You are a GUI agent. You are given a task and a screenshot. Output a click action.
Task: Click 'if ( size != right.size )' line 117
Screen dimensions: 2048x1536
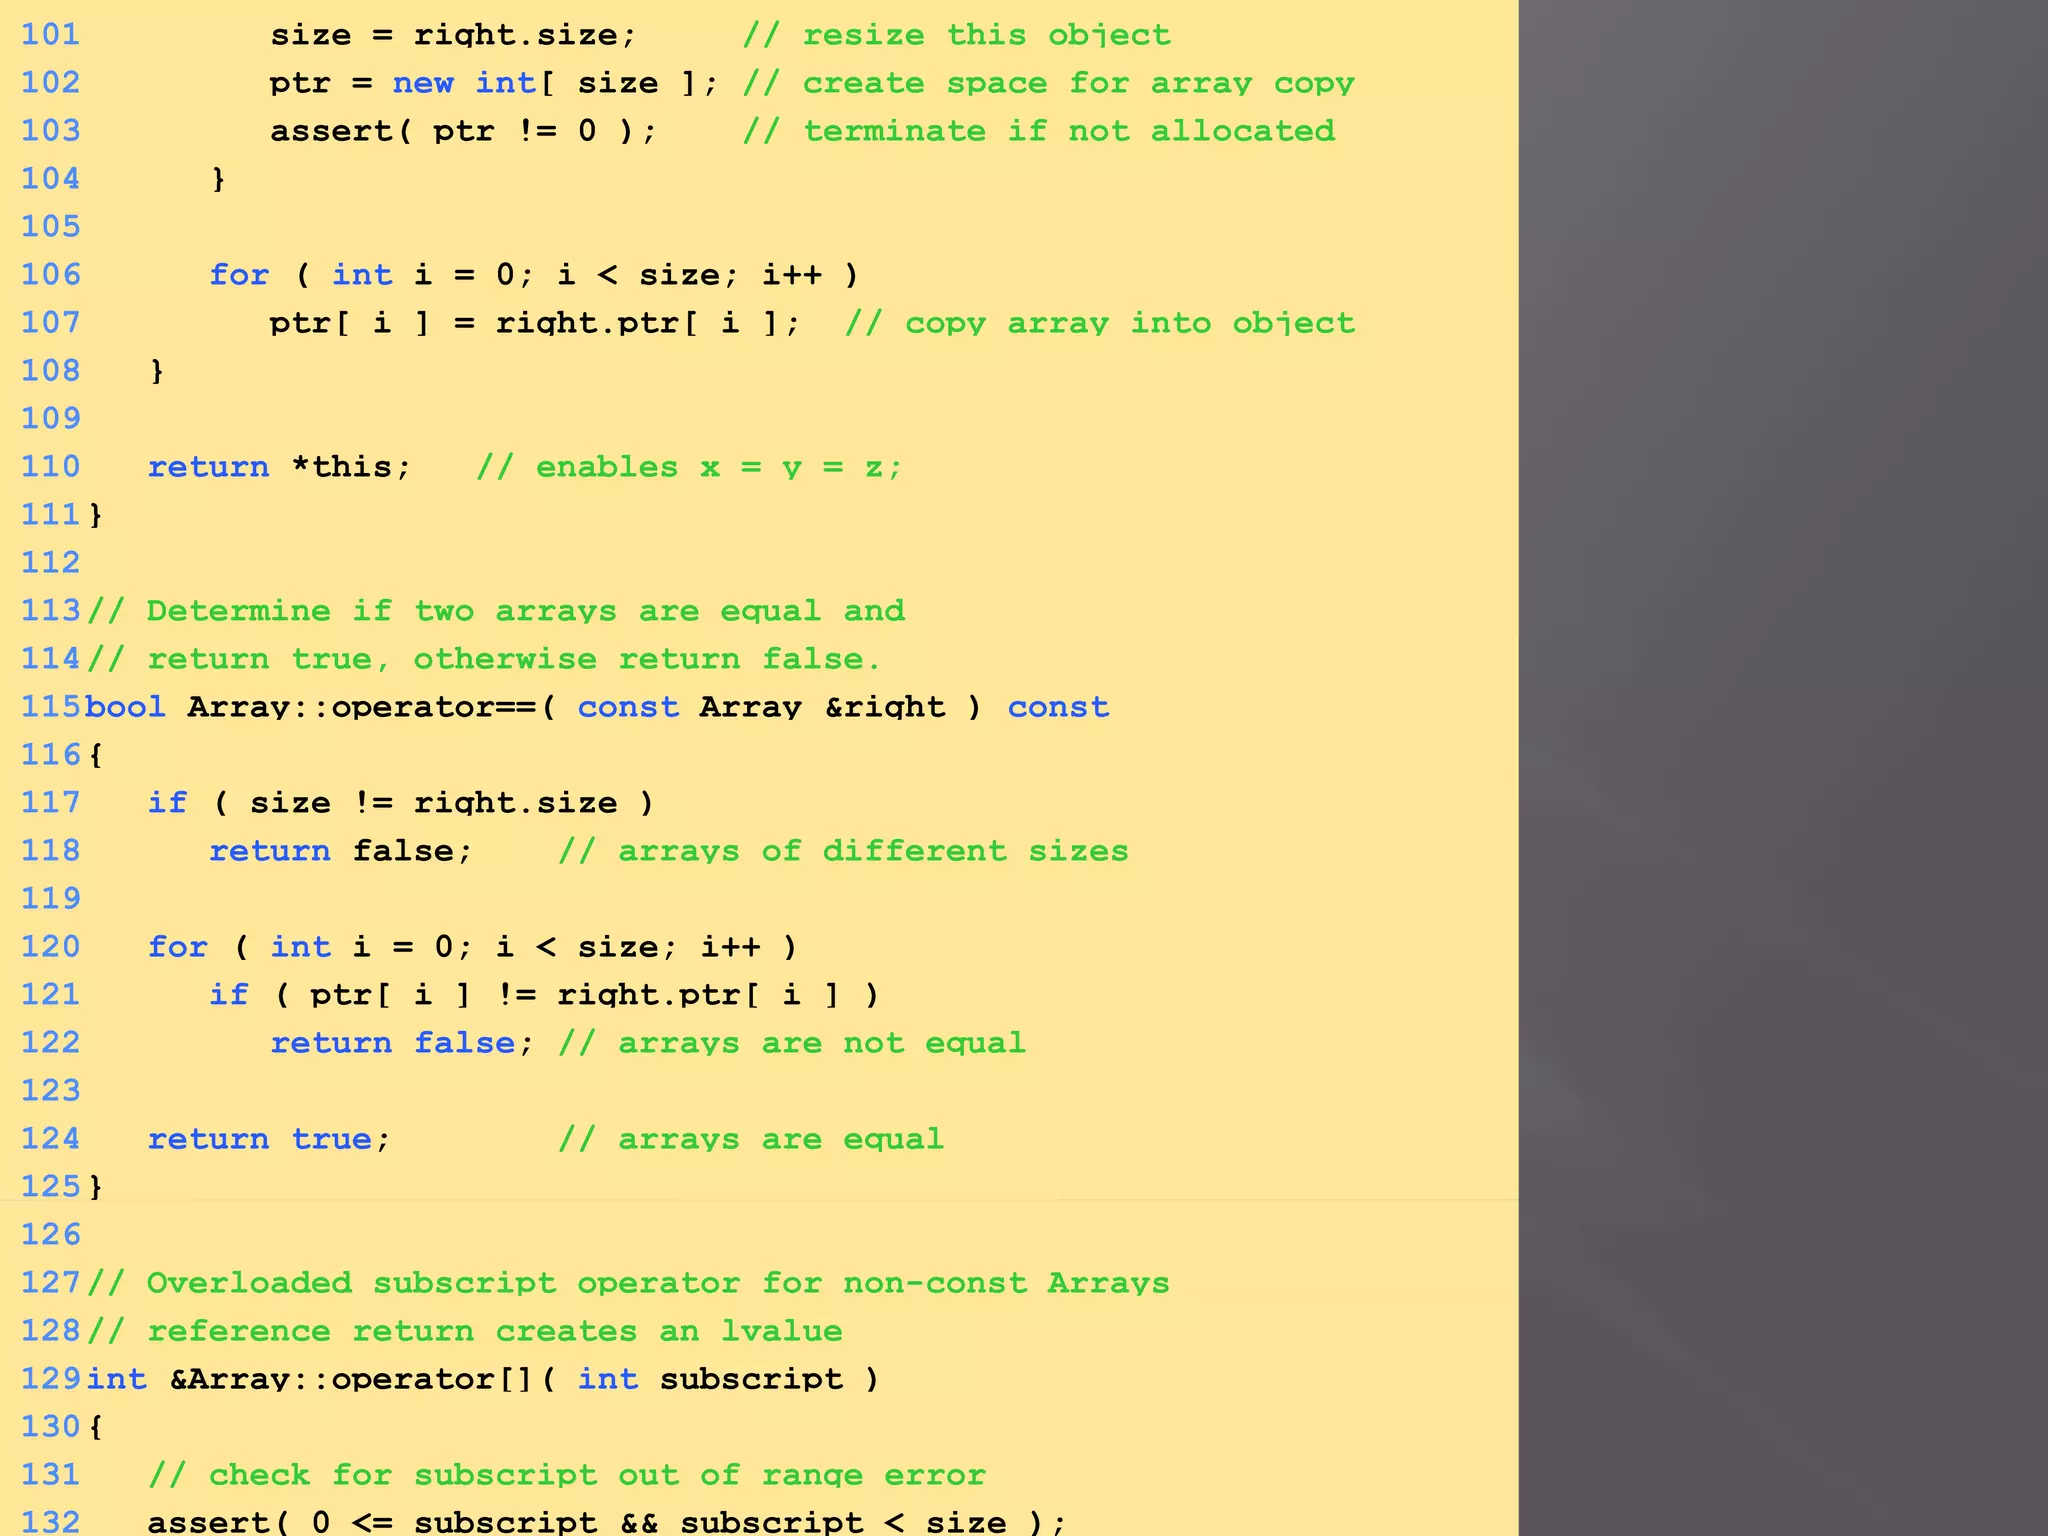[x=401, y=803]
